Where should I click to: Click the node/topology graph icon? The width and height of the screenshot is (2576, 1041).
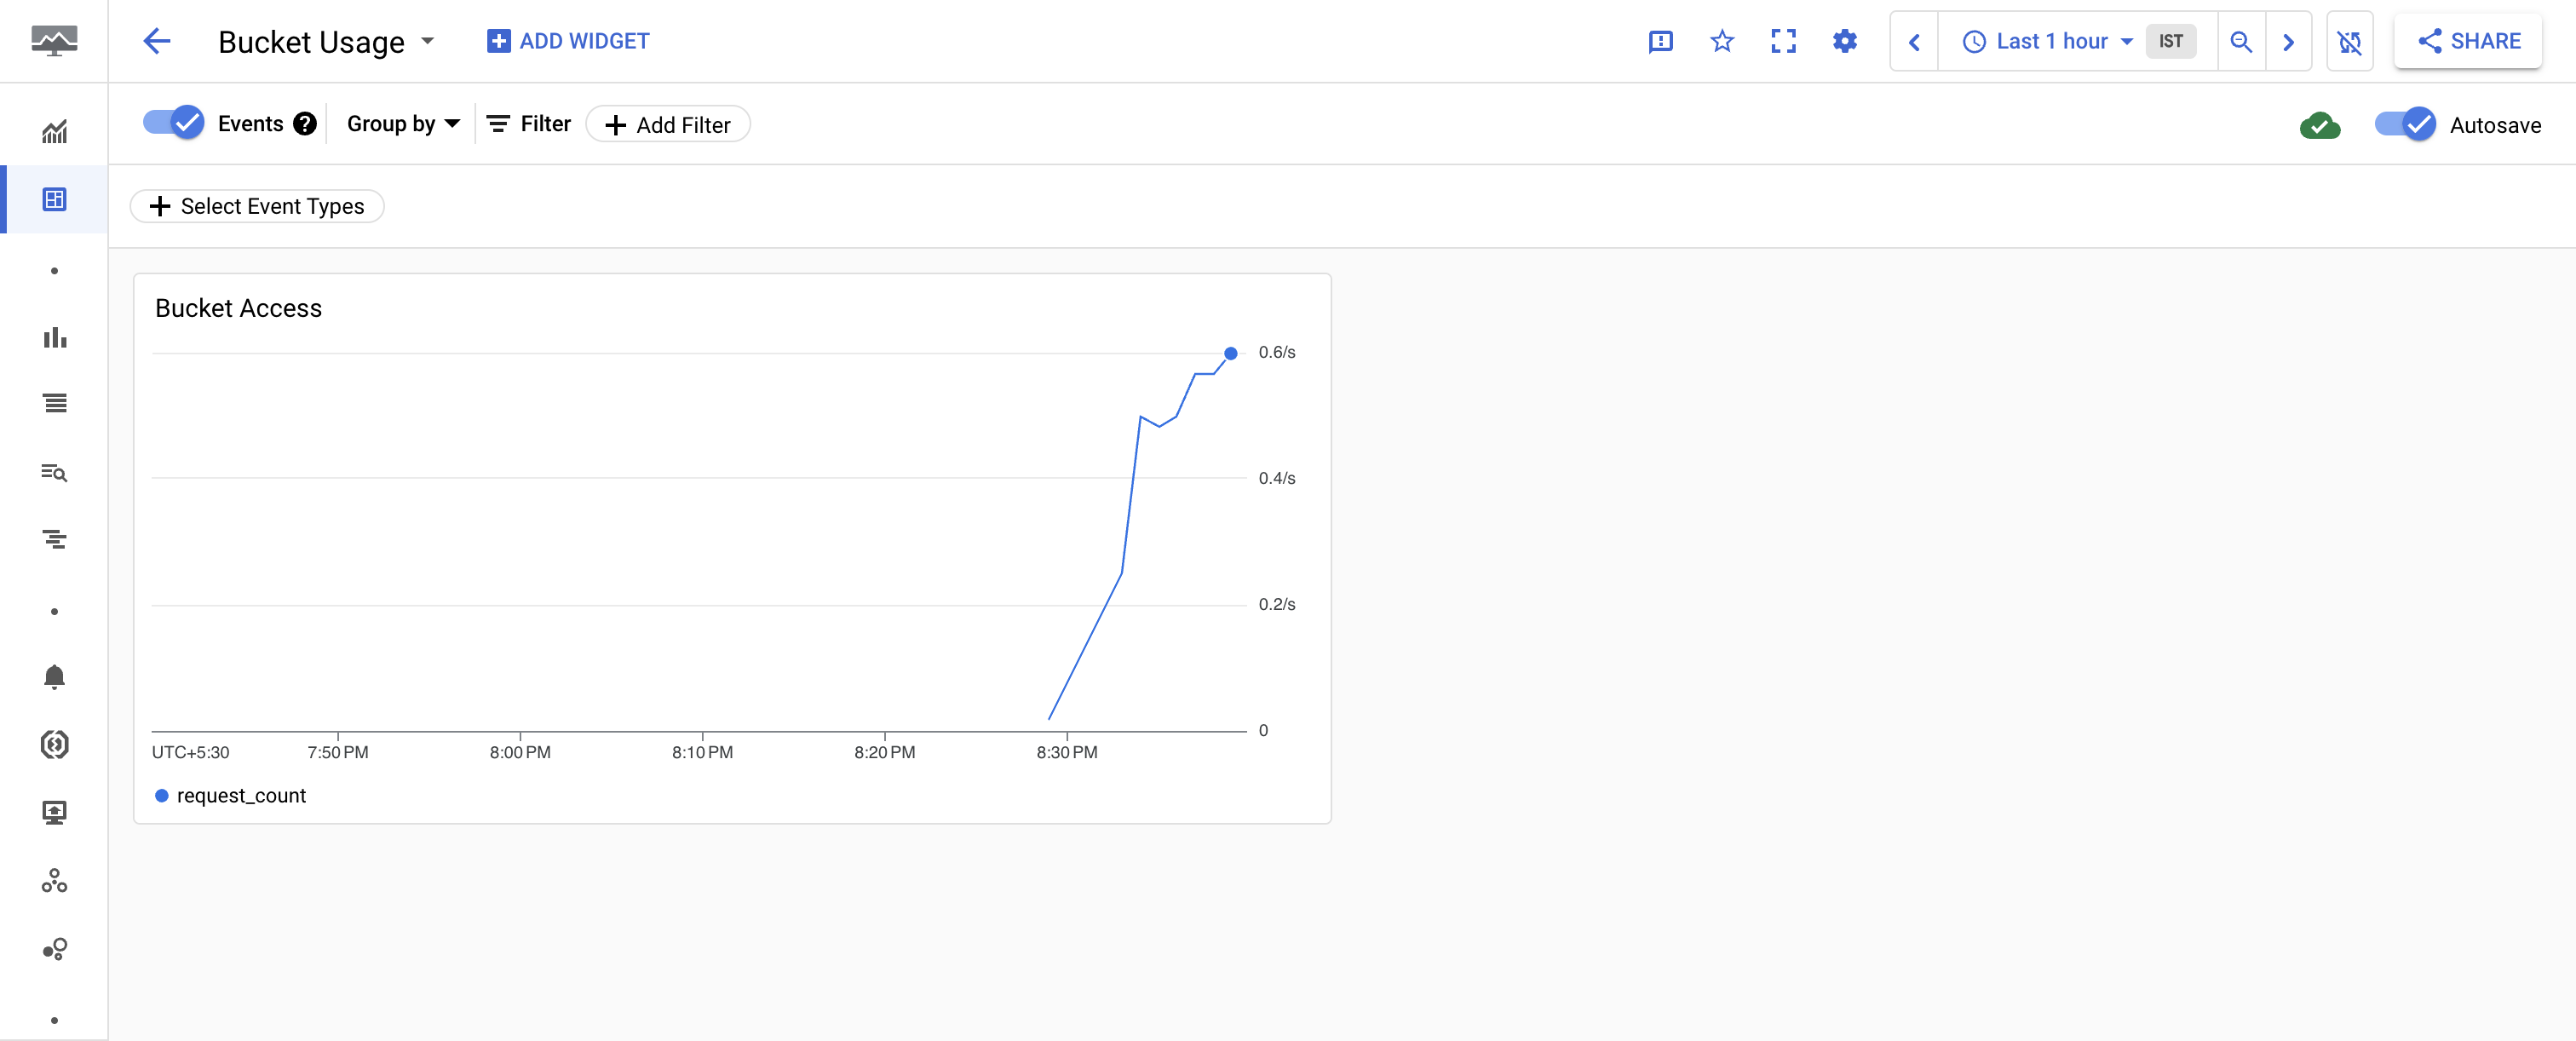(55, 883)
